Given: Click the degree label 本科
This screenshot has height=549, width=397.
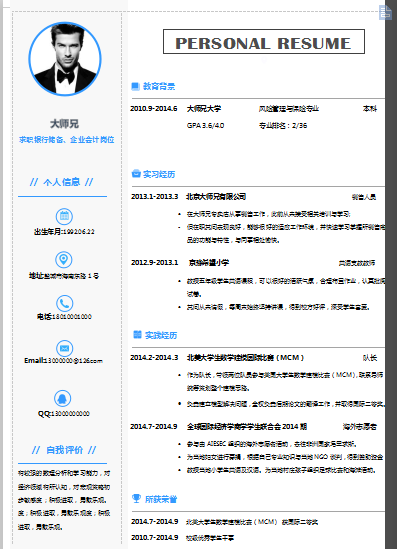Looking at the screenshot, I should 370,109.
